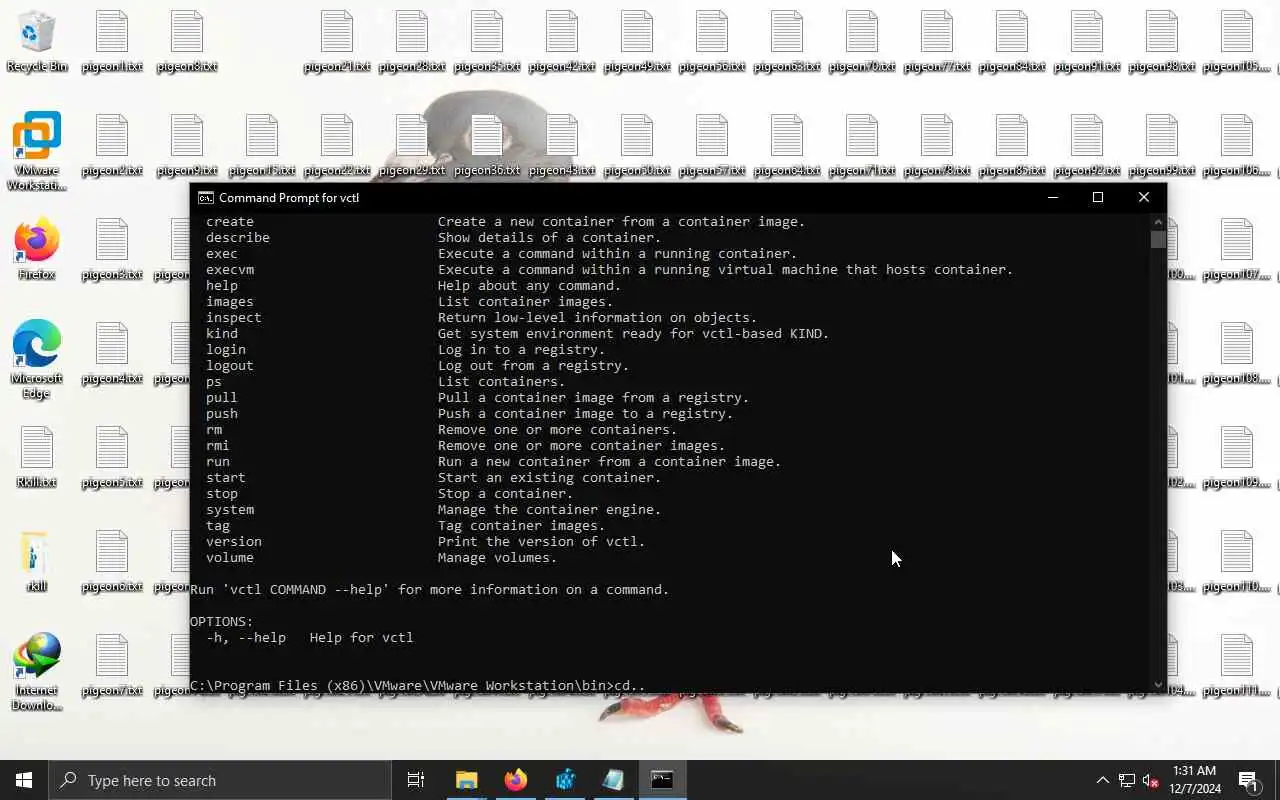Select the pigeon28.txt file icon

[x=412, y=42]
